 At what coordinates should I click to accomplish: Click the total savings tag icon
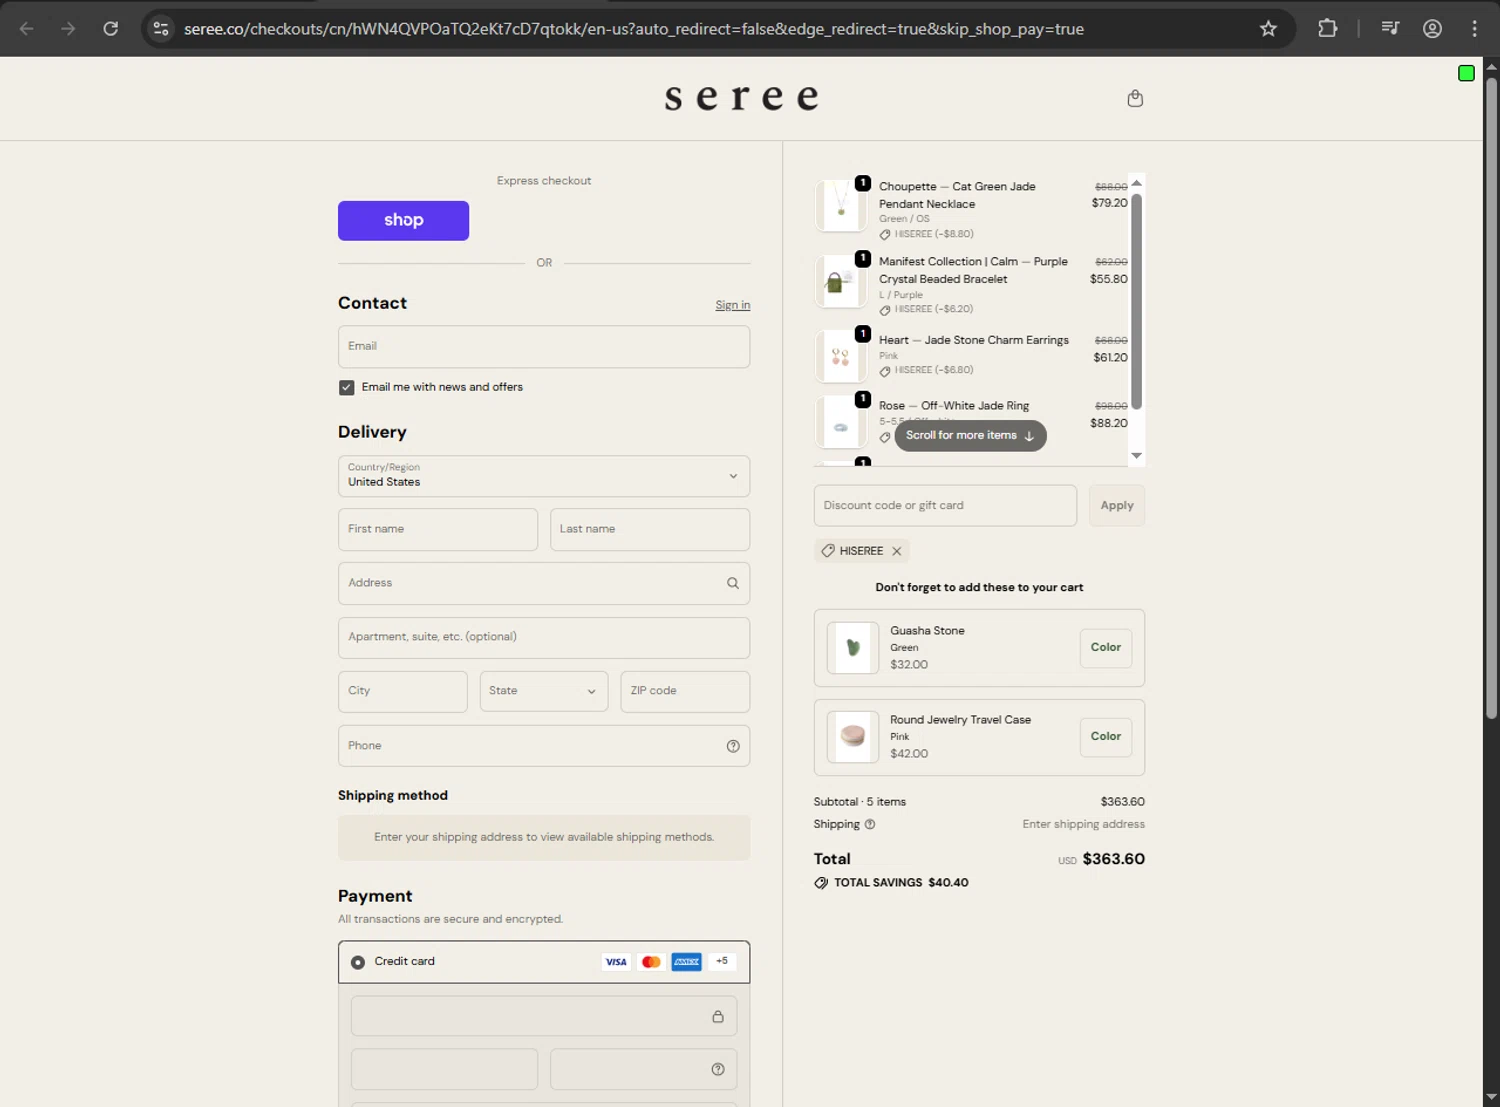pos(821,883)
